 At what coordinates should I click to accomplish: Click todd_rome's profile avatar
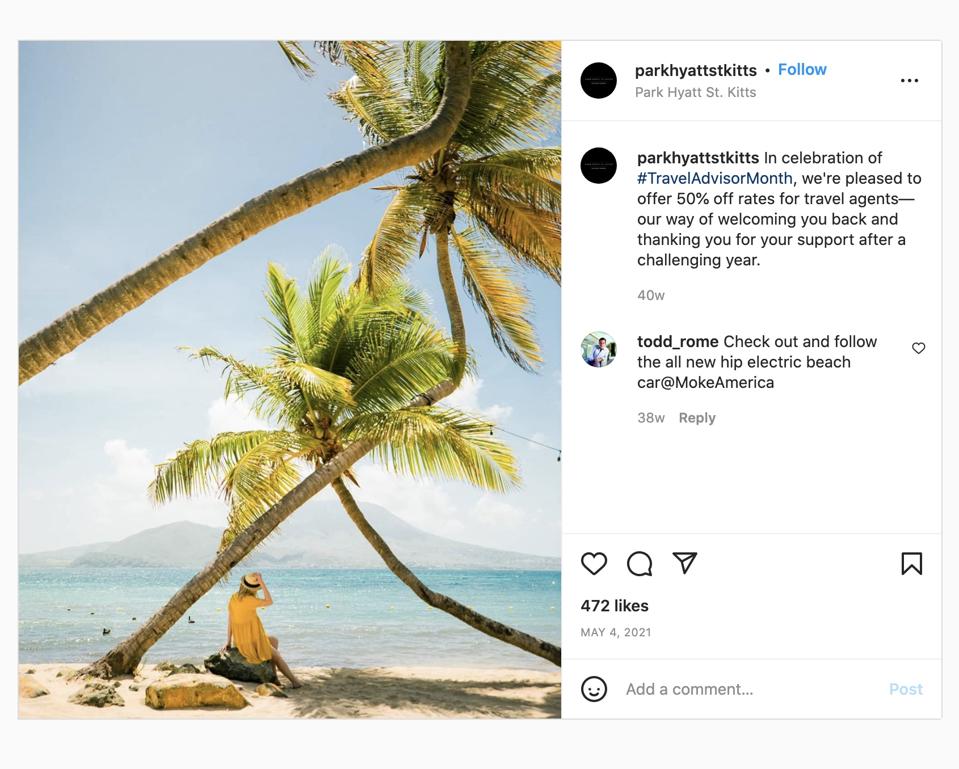[598, 350]
